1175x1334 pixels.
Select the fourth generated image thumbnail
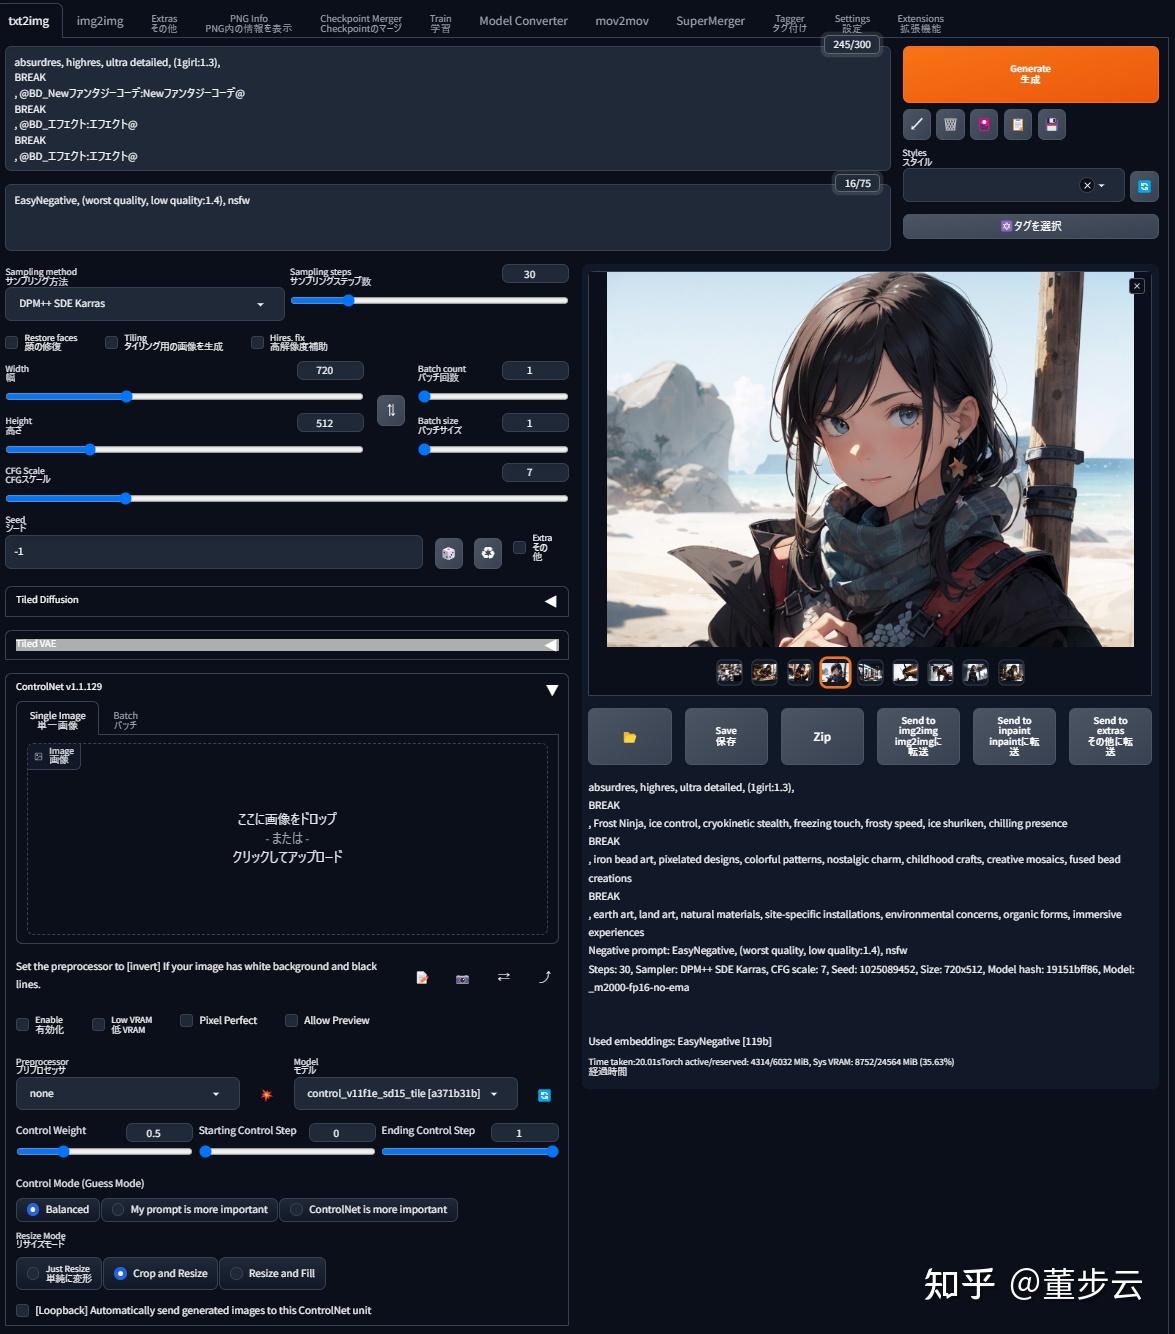(x=835, y=672)
